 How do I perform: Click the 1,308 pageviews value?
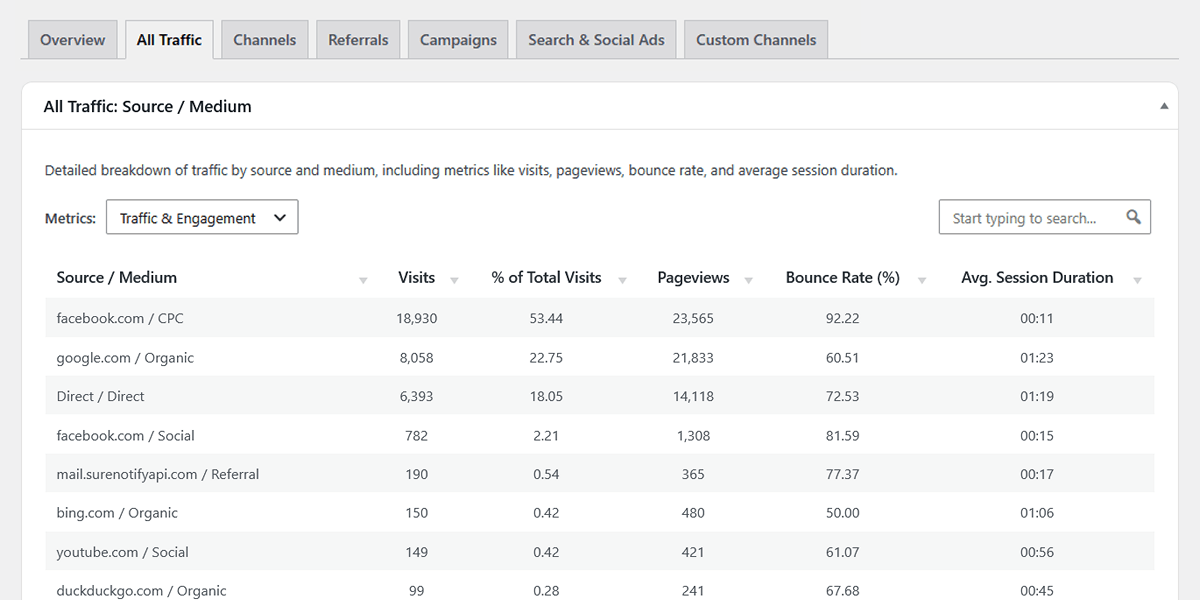tap(693, 435)
